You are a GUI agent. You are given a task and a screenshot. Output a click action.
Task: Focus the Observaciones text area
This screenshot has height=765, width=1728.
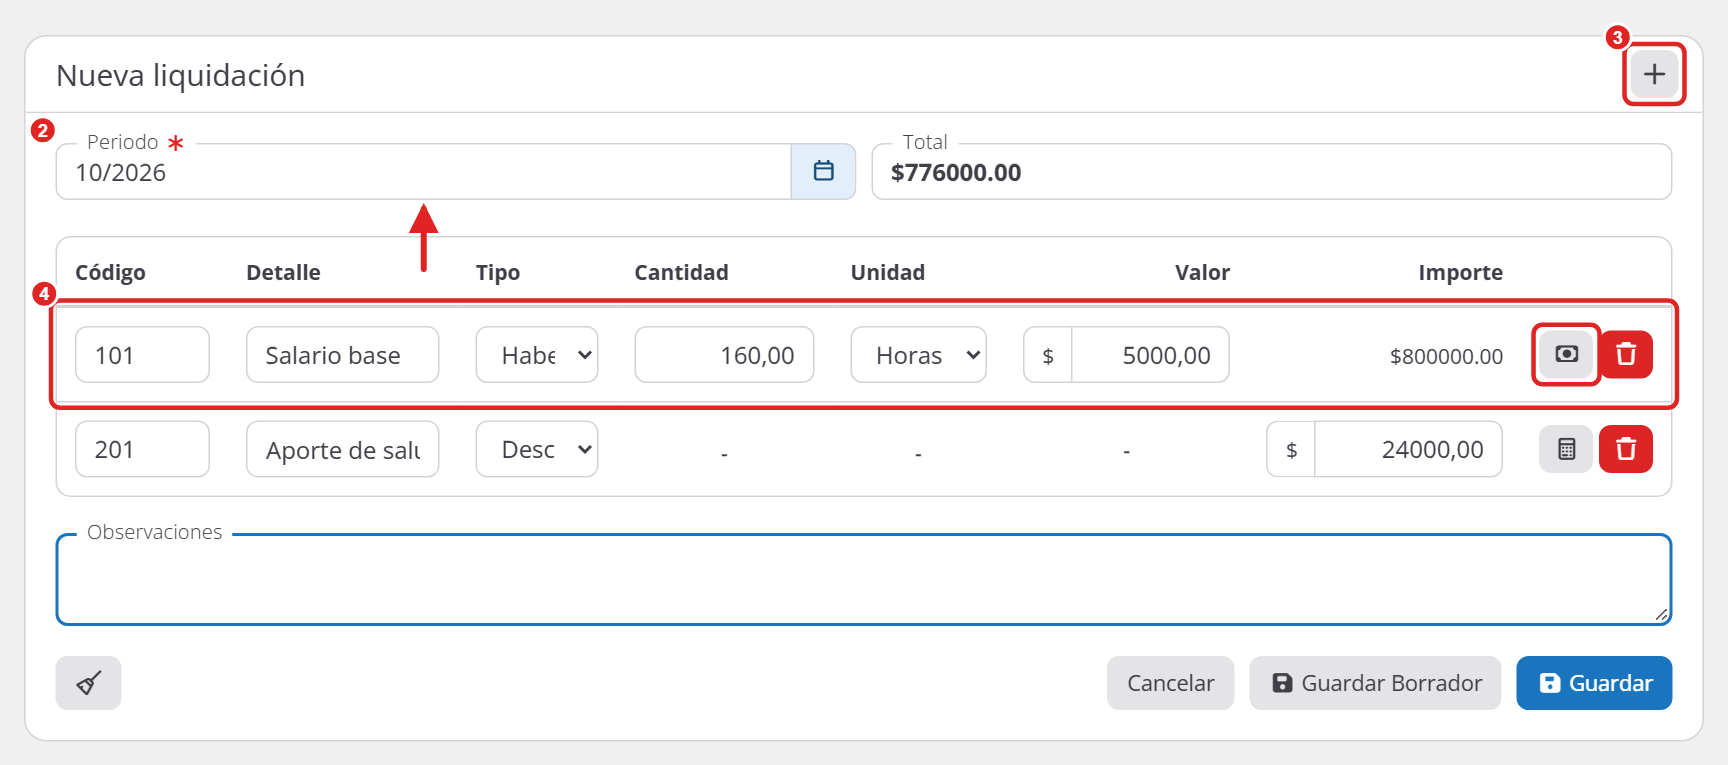(864, 580)
